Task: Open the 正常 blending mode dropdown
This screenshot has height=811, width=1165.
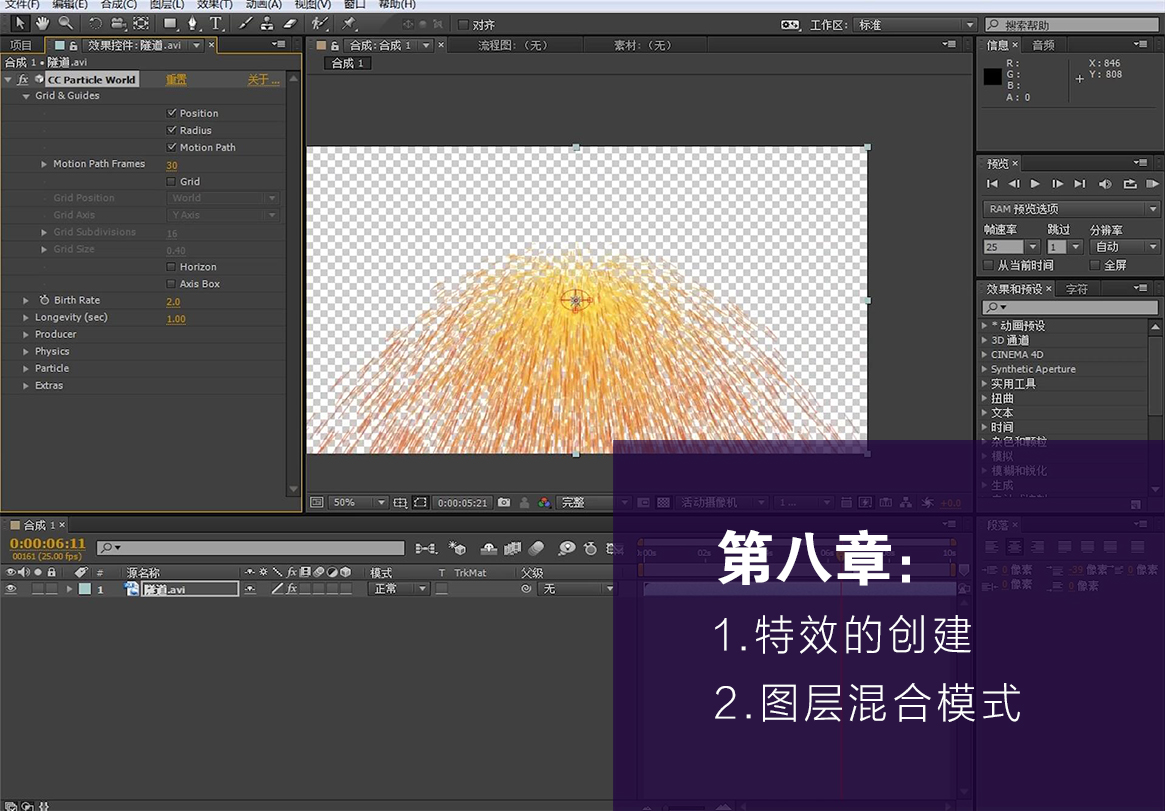Action: click(399, 589)
